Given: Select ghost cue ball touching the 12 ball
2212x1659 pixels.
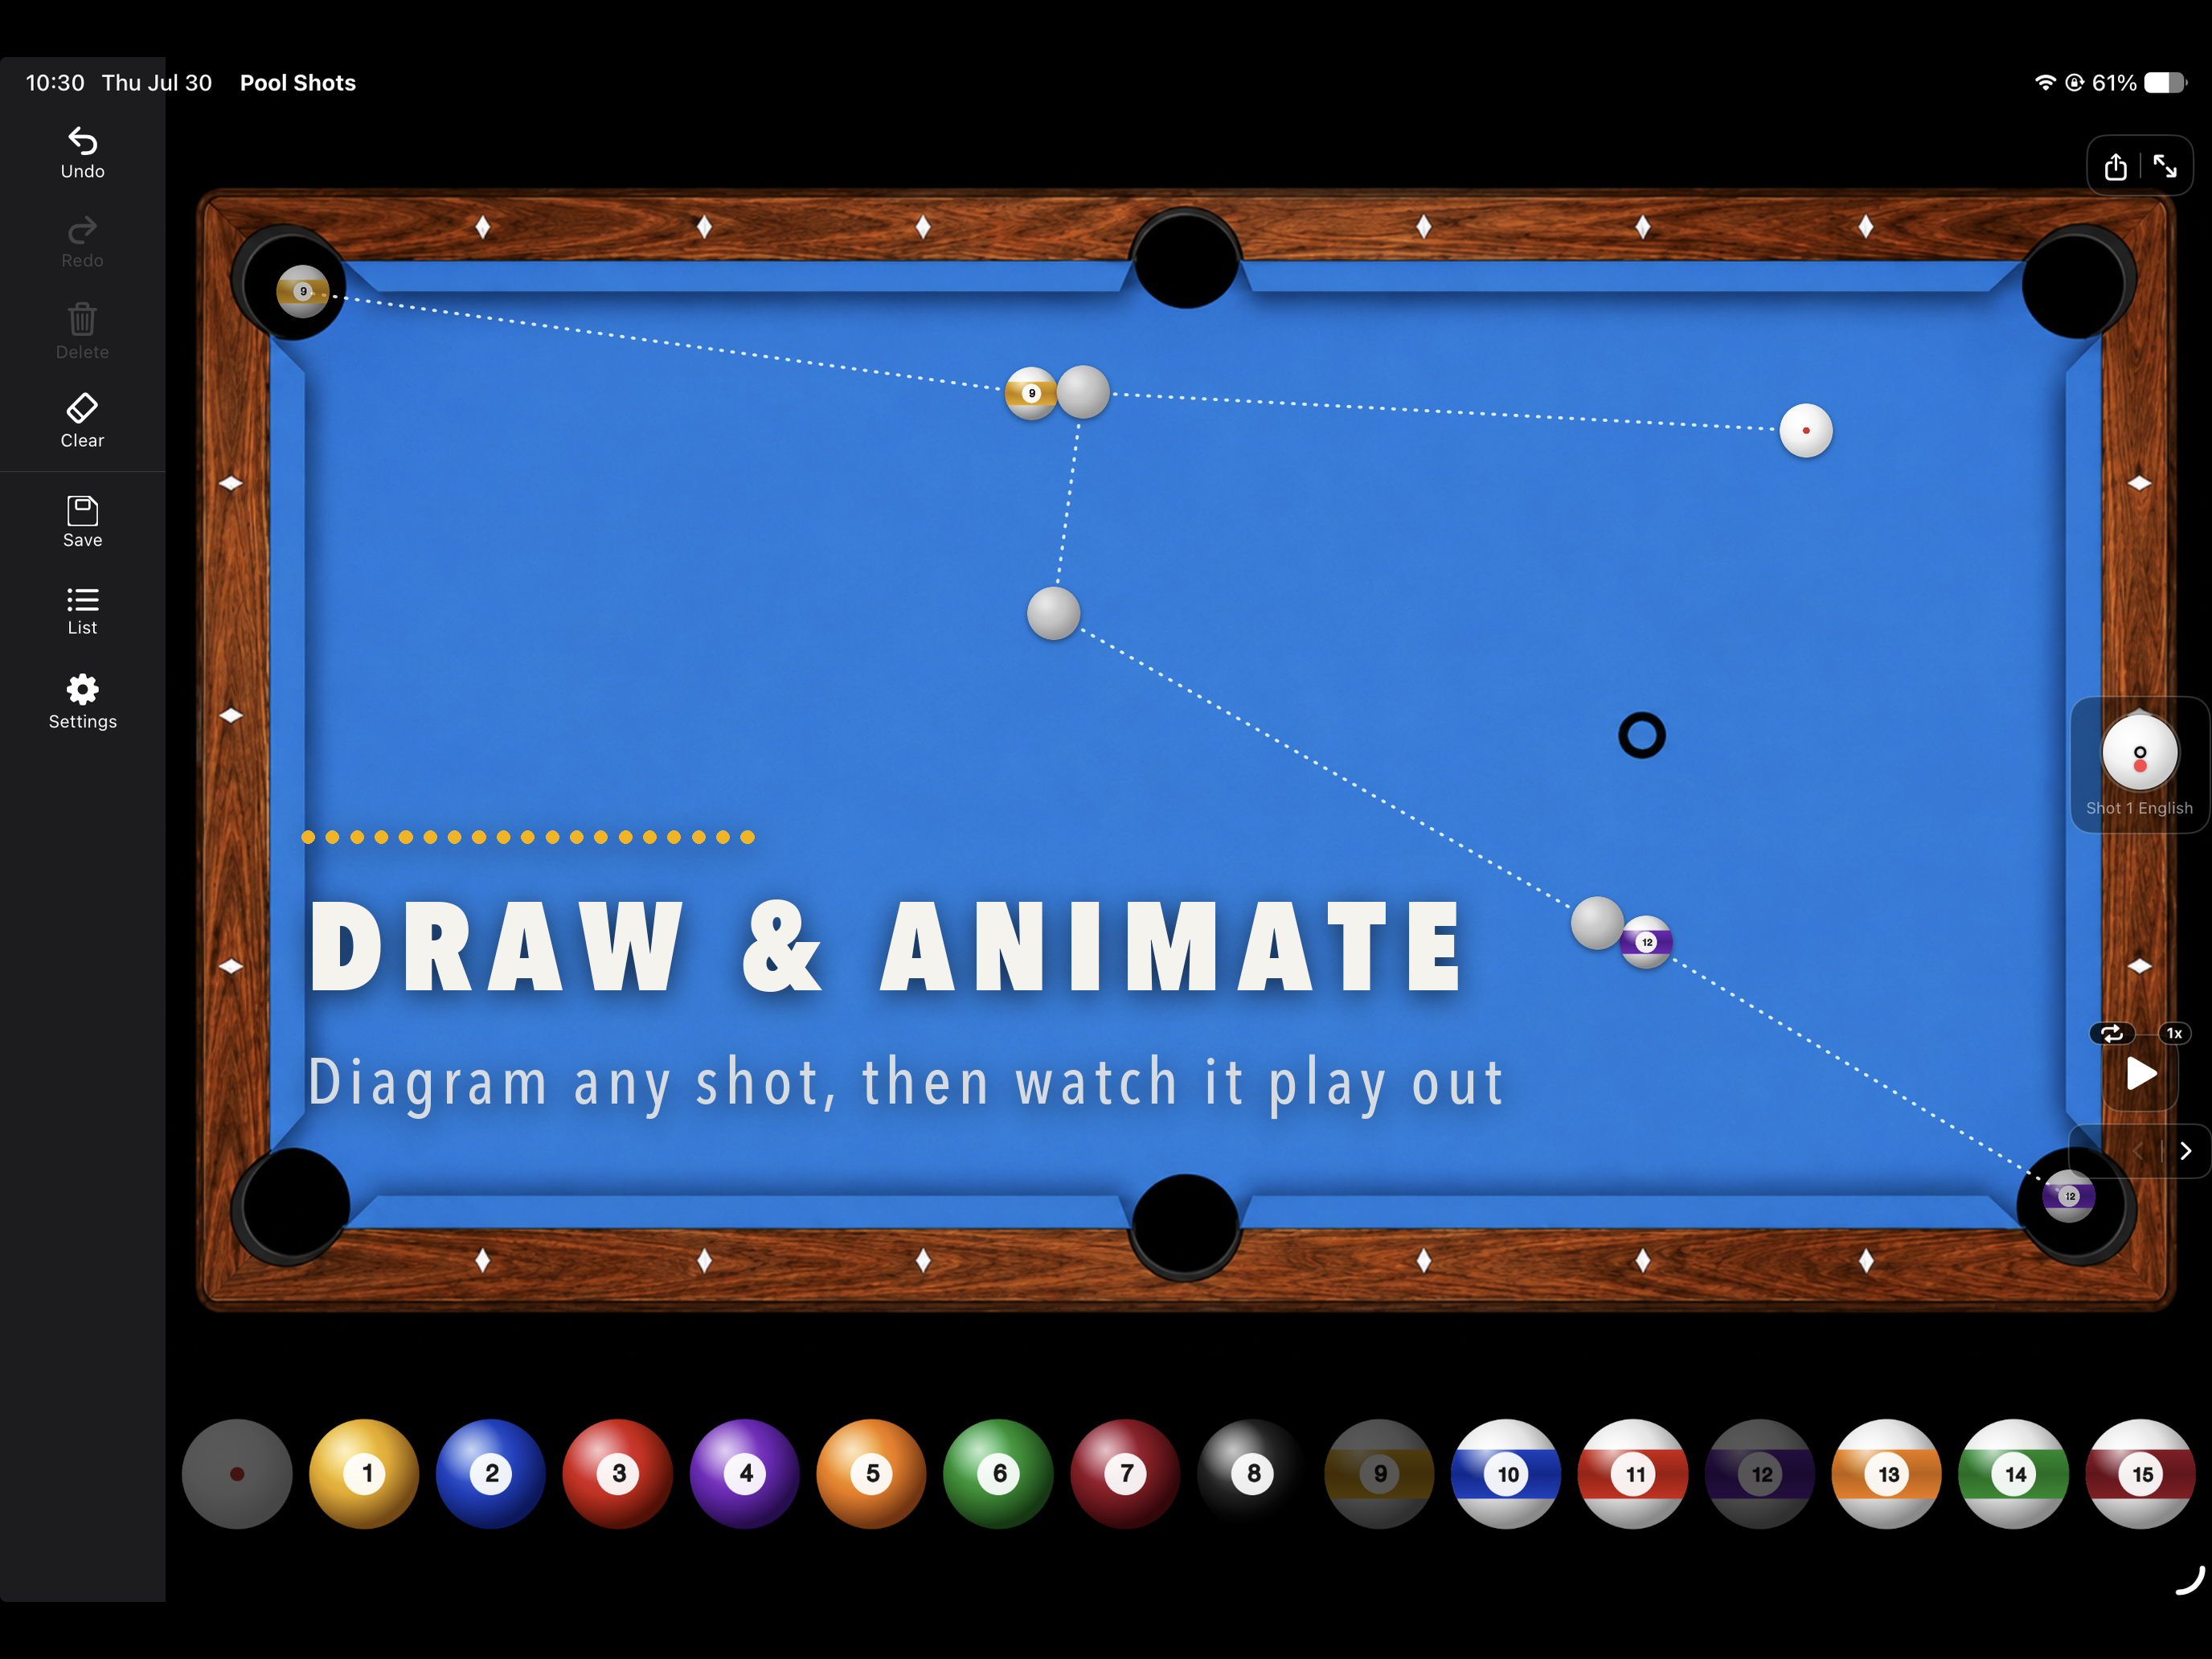Looking at the screenshot, I should (1597, 923).
